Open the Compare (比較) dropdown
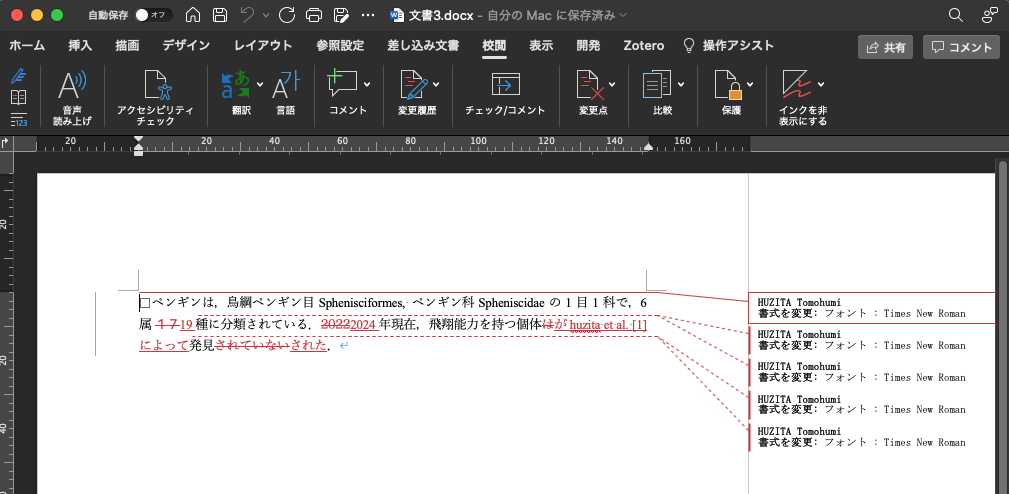This screenshot has height=494, width=1009. tap(681, 84)
